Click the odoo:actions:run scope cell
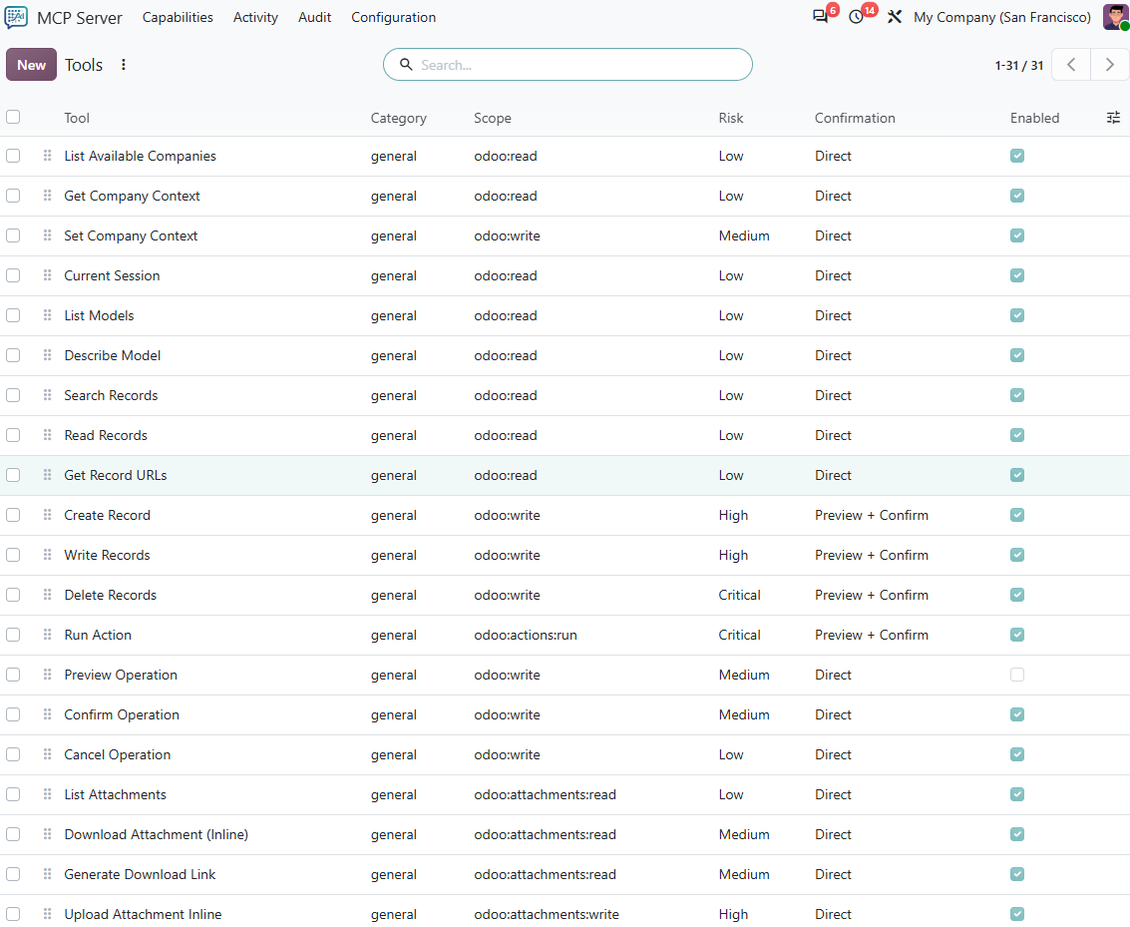 pos(525,635)
